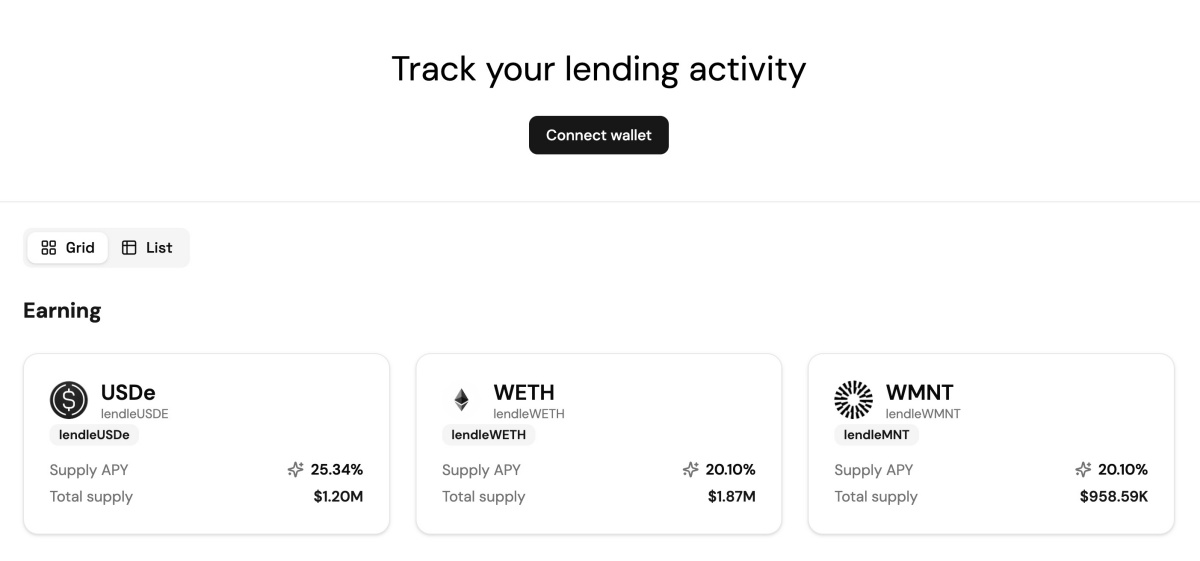Click sparkle icon in WMNT card

coord(1082,469)
